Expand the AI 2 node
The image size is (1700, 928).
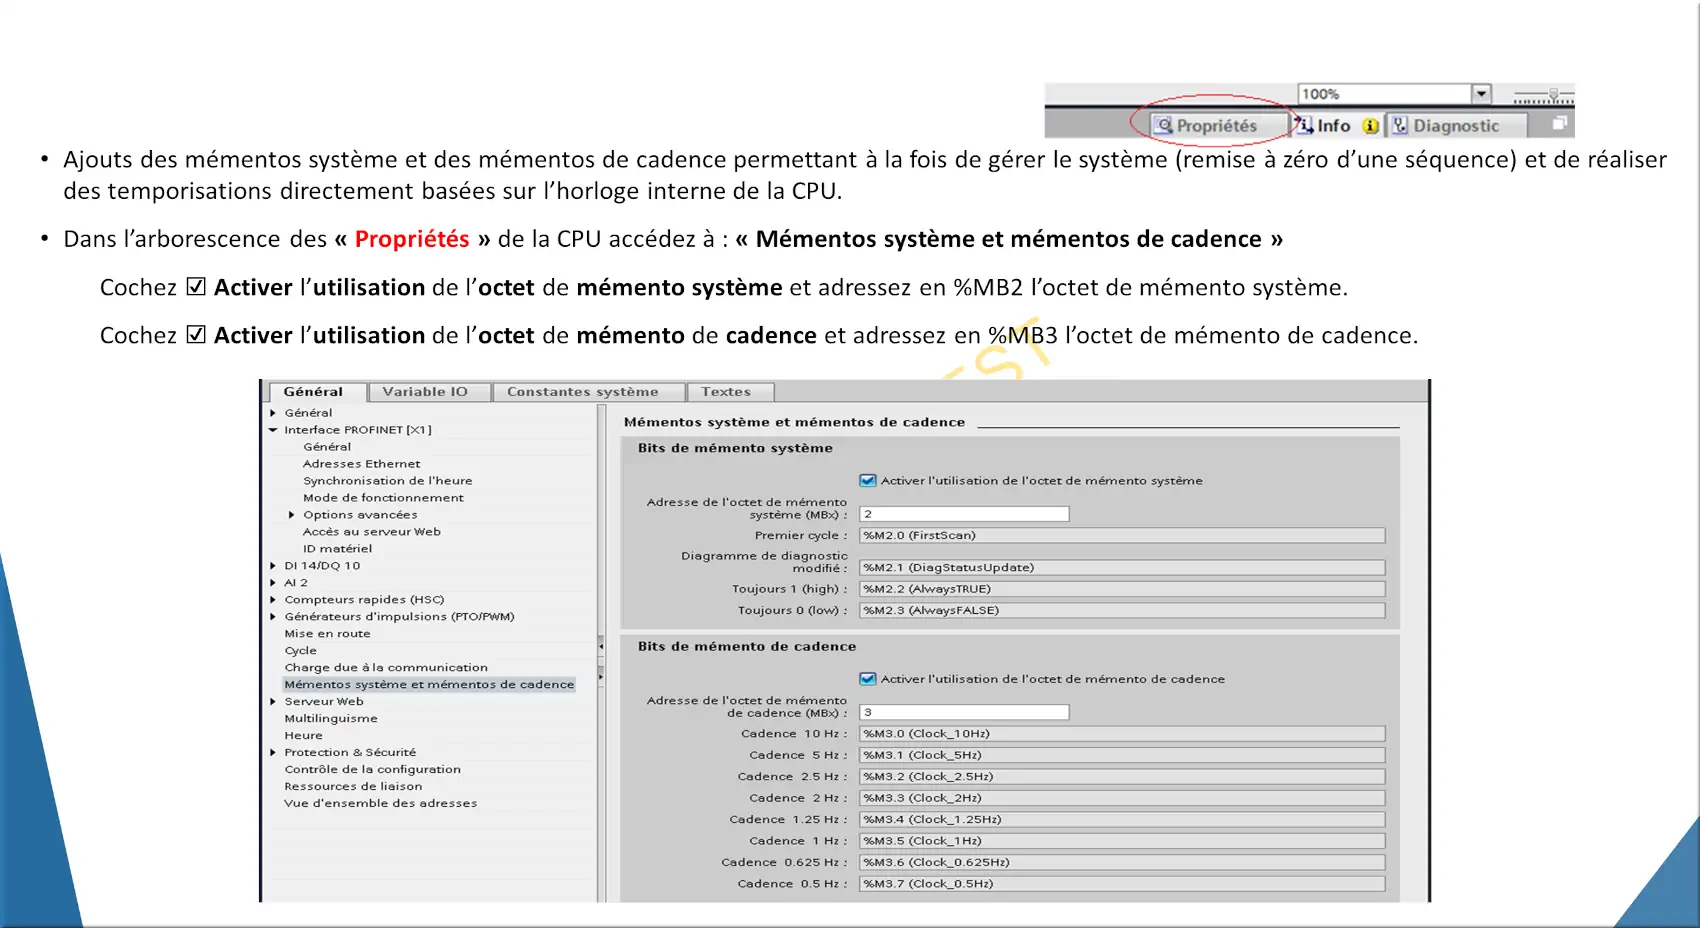pos(273,583)
